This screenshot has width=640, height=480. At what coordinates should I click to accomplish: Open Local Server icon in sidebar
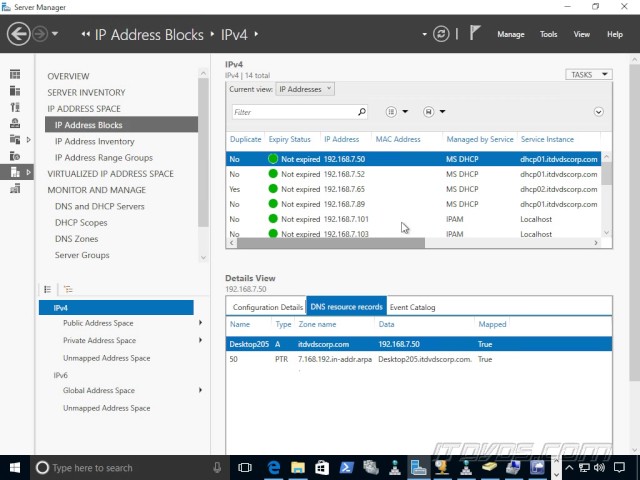15,91
